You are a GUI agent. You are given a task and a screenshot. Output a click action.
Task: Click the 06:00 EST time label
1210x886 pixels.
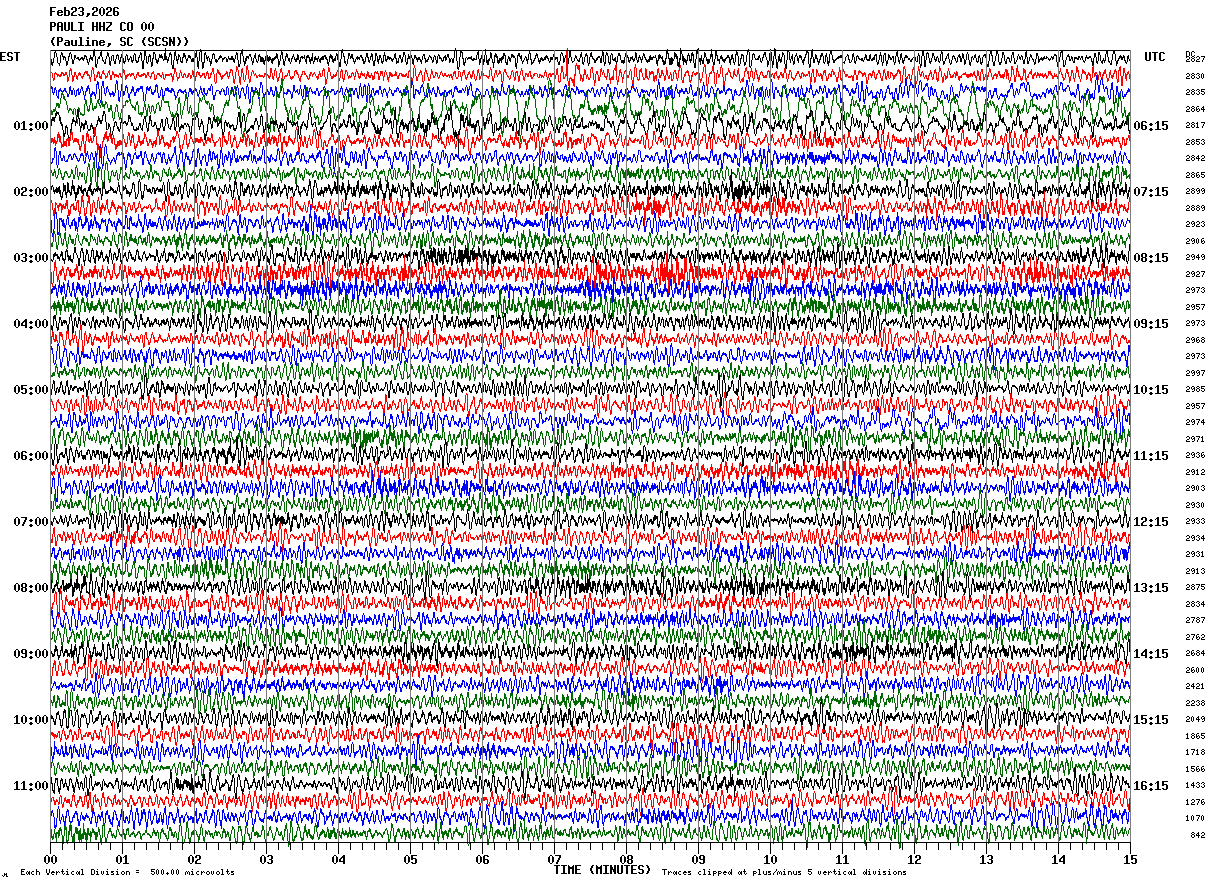coord(31,456)
